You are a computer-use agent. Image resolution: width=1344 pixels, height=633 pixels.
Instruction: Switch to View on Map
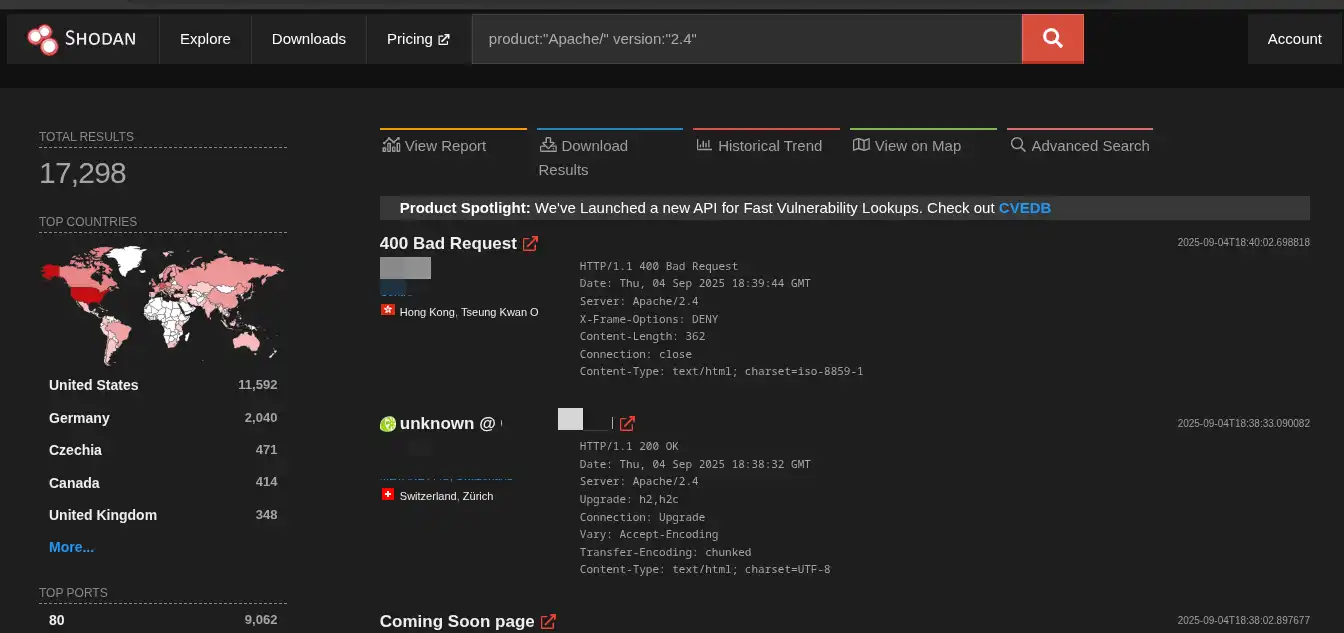906,146
